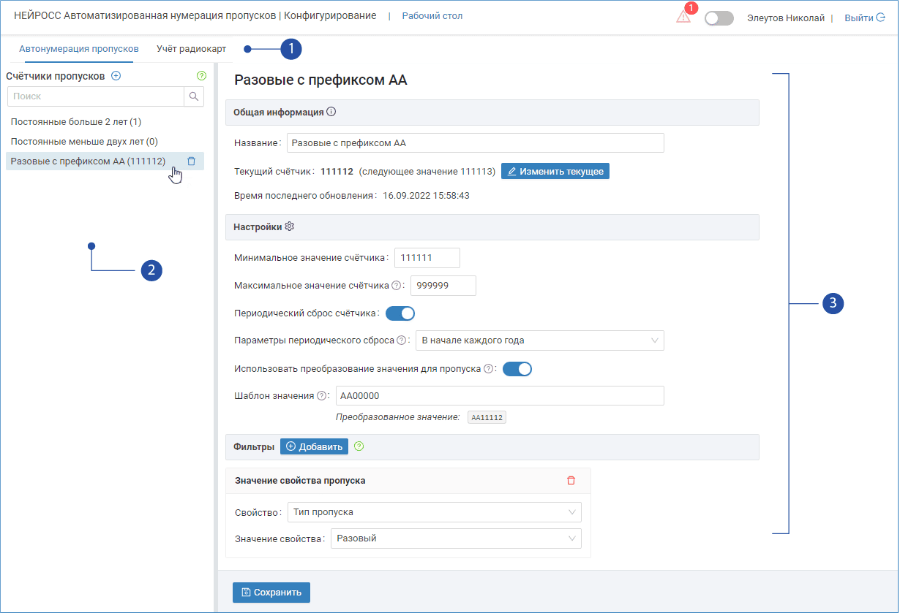Edit the Шаблон значения field AA00000
Screen dimensions: 900x613
(500, 395)
